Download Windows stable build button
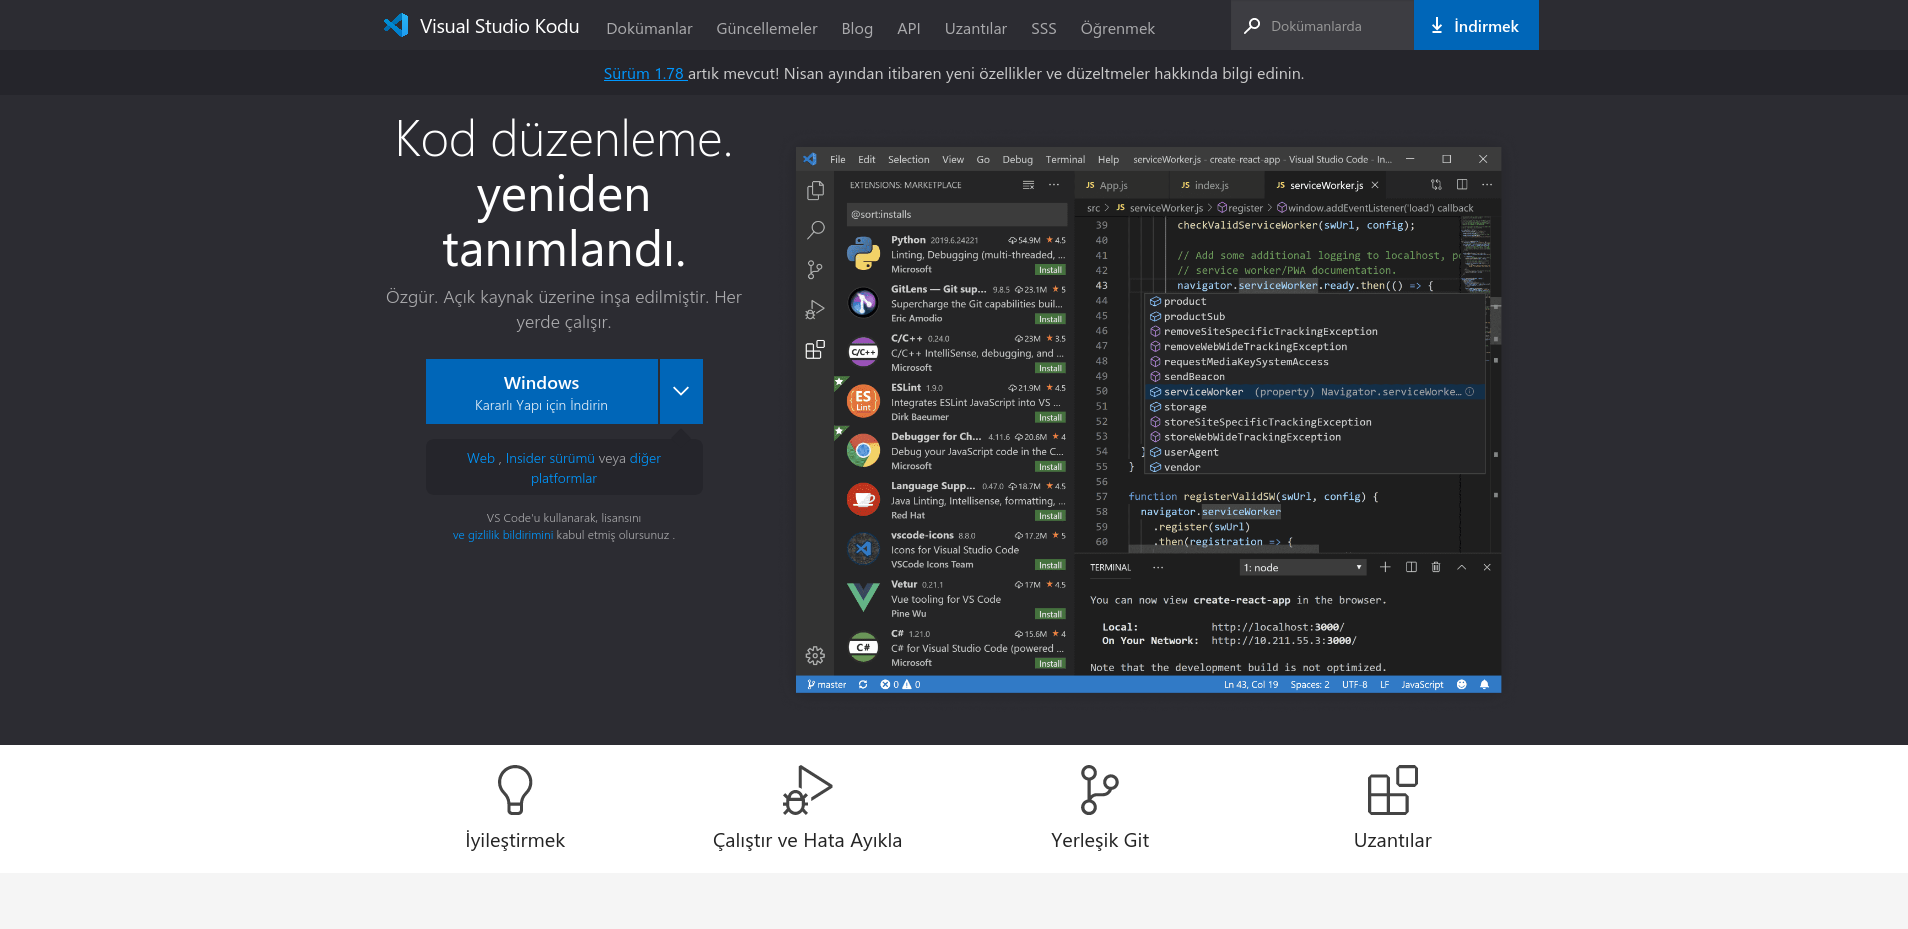 (x=541, y=392)
